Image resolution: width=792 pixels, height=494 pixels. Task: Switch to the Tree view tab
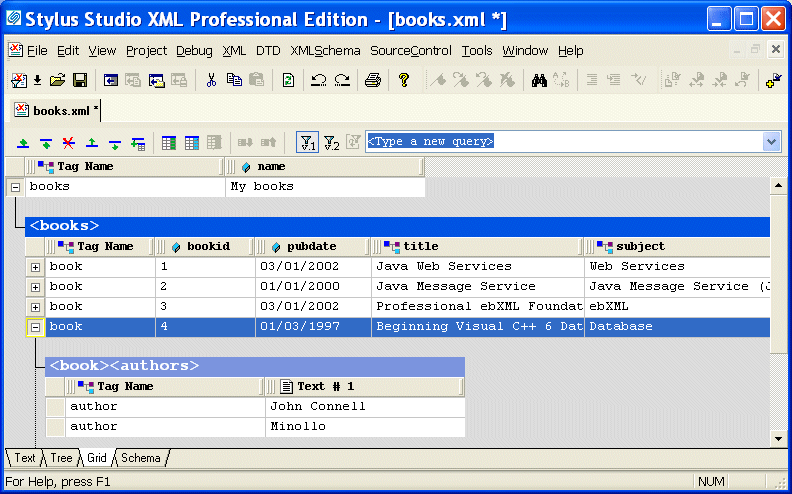click(x=61, y=458)
